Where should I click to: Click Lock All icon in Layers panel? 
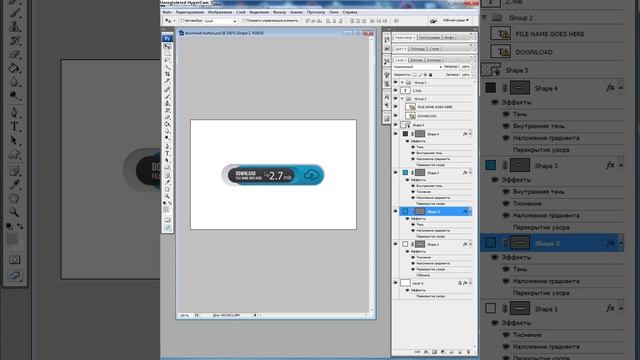(x=430, y=75)
